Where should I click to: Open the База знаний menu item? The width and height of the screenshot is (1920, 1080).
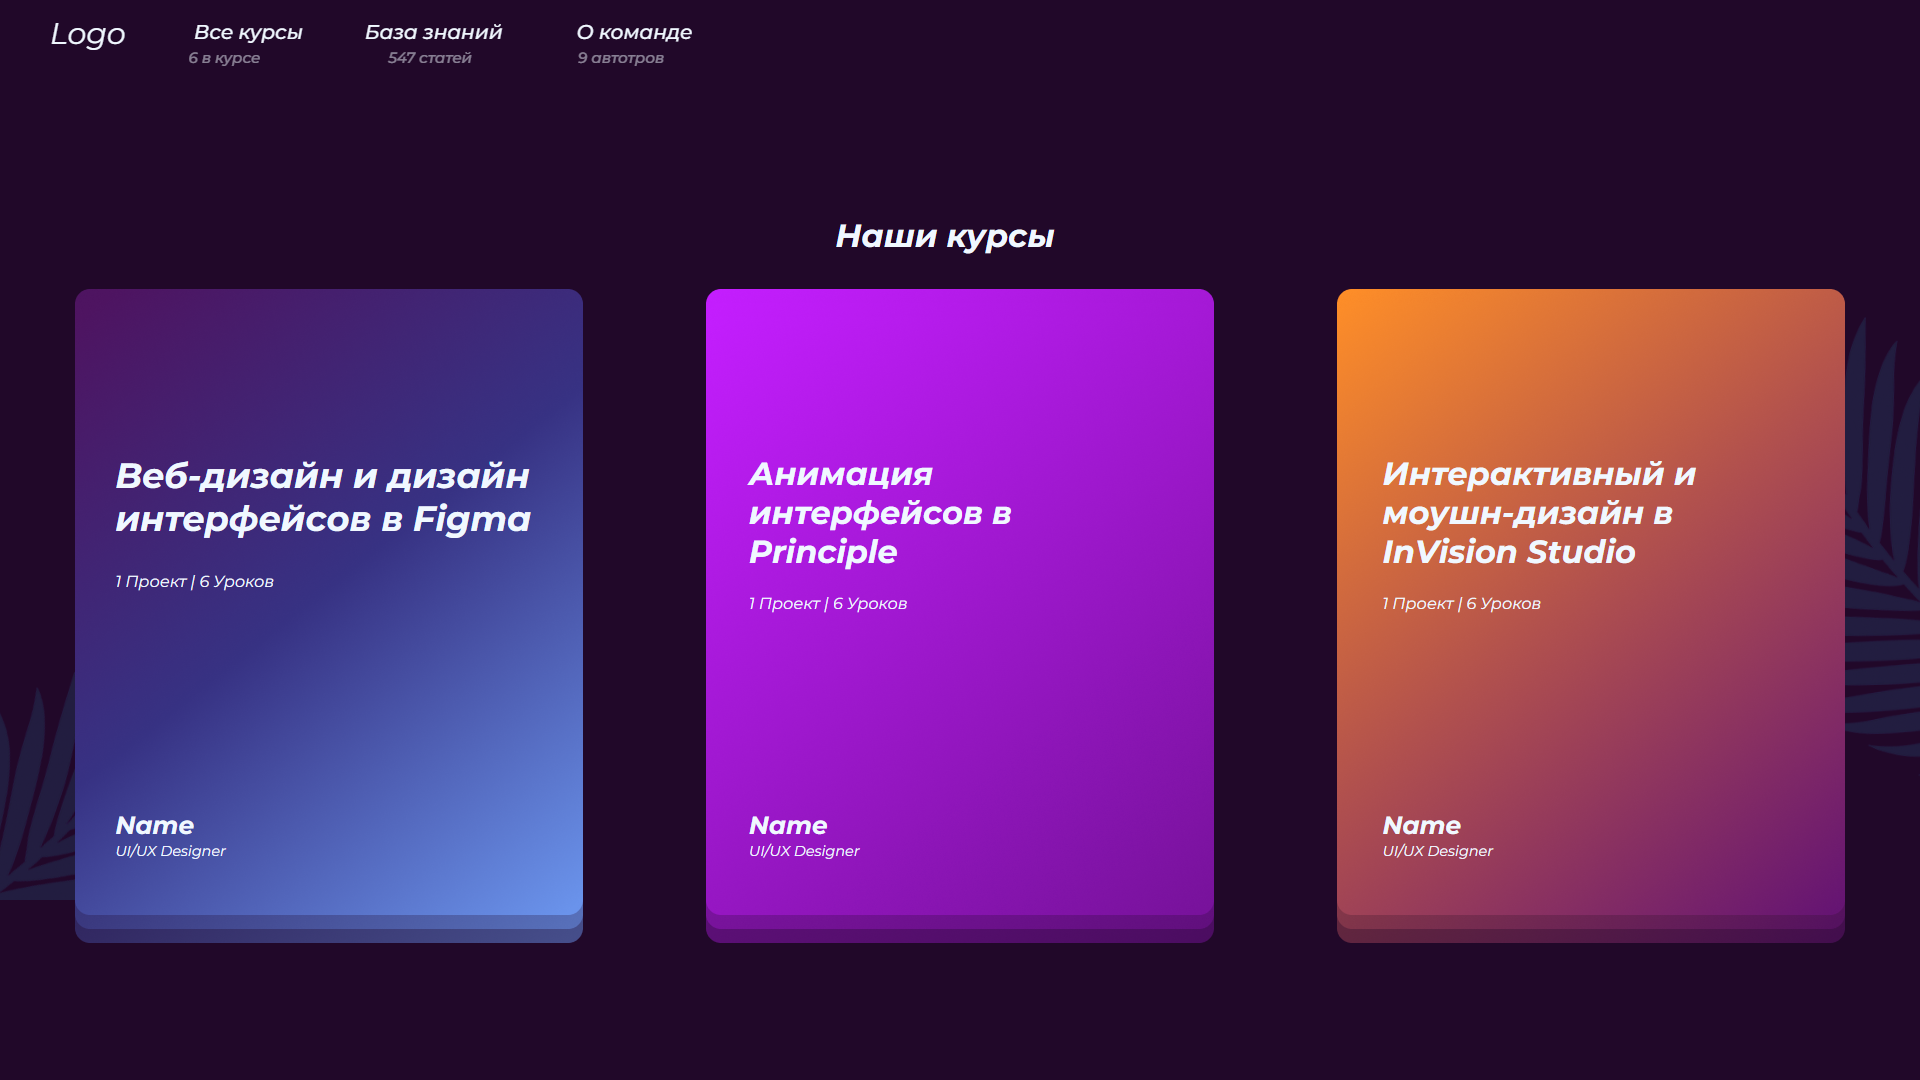click(433, 32)
